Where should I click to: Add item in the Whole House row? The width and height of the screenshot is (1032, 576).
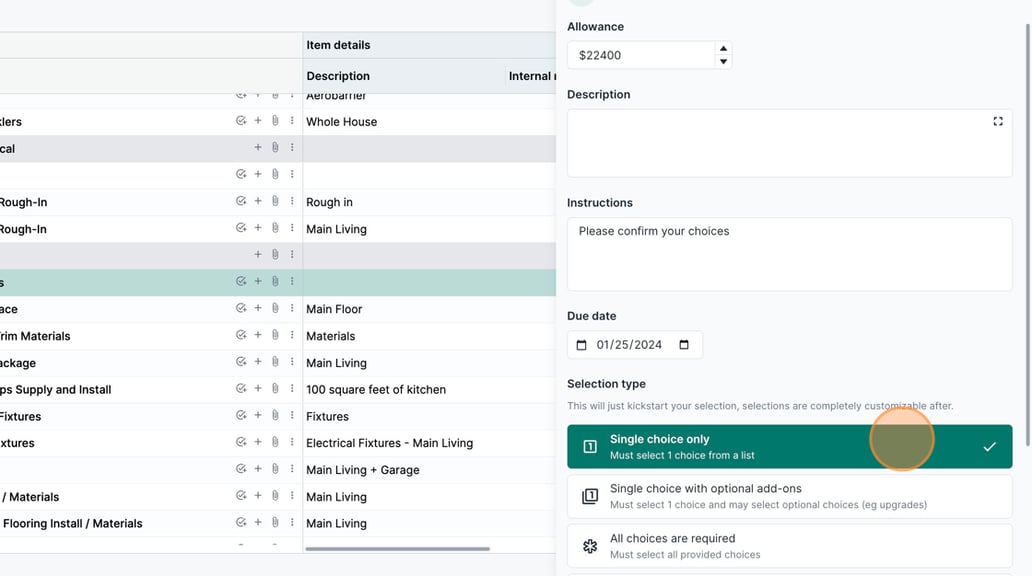tap(258, 121)
